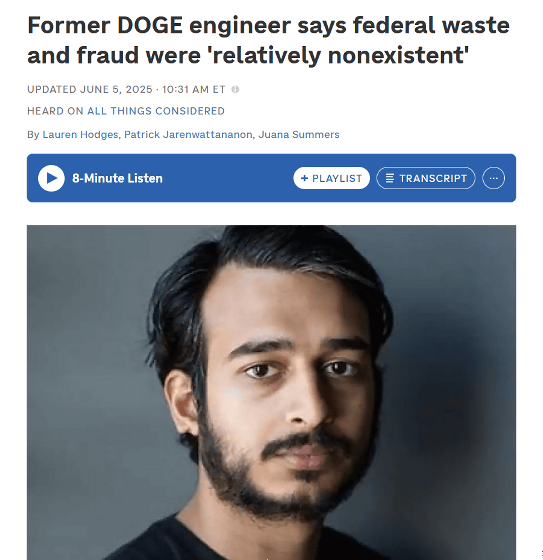Open the Transcript via its text label
Image resolution: width=543 pixels, height=560 pixels.
click(433, 178)
